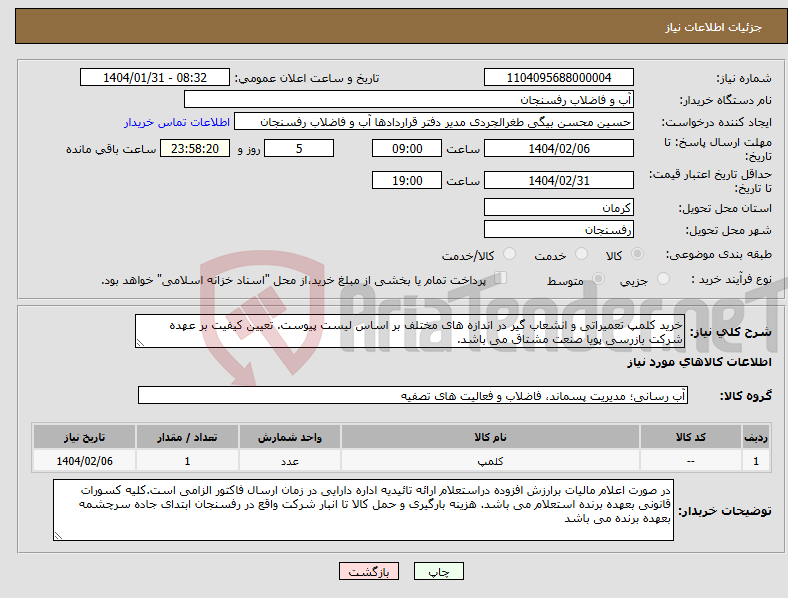The height and width of the screenshot is (598, 788).
Task: Click the تاریخ نیاز column header
Action: pyautogui.click(x=84, y=437)
